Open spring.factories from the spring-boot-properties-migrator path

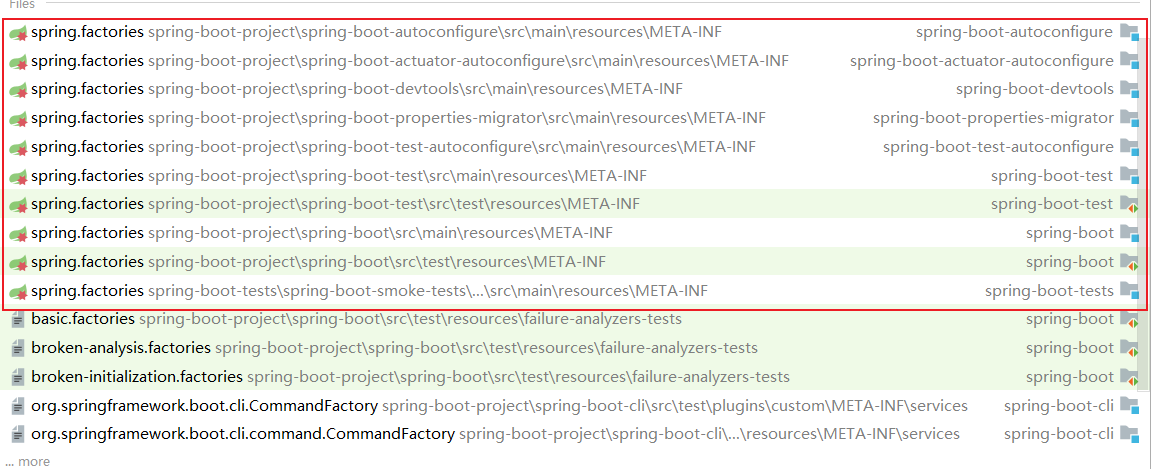click(87, 118)
